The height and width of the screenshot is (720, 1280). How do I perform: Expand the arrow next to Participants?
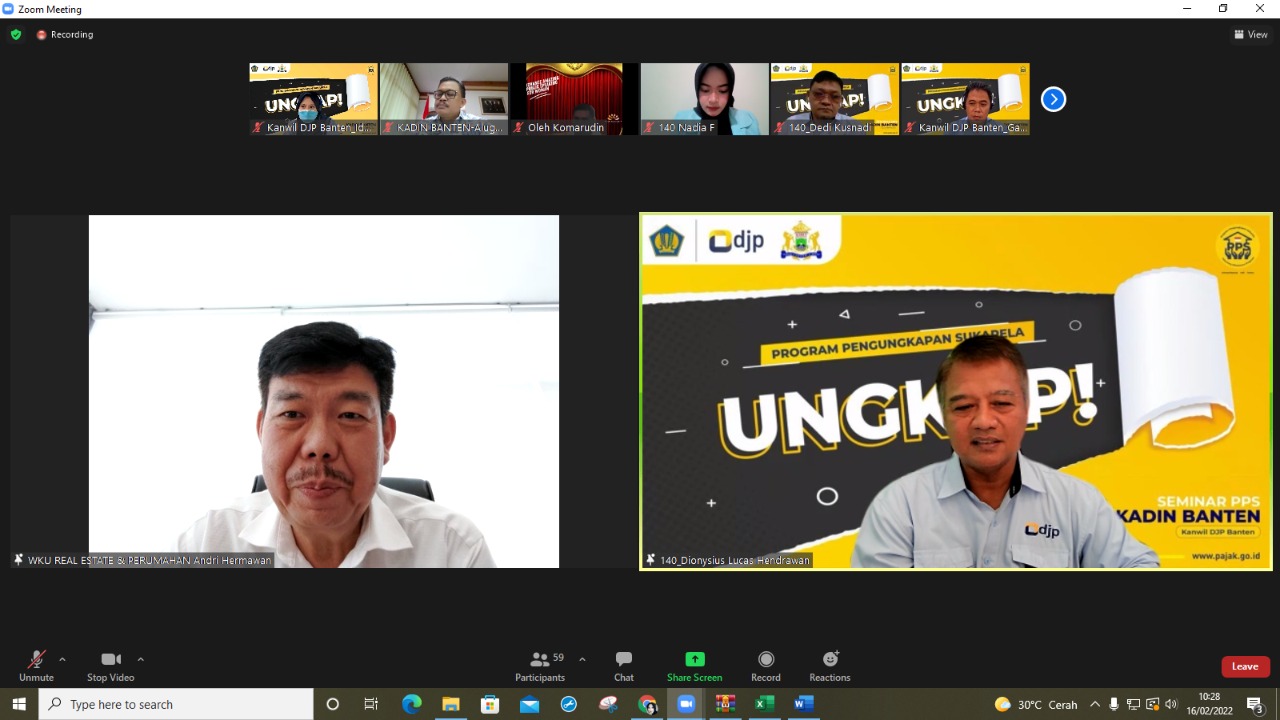click(582, 659)
